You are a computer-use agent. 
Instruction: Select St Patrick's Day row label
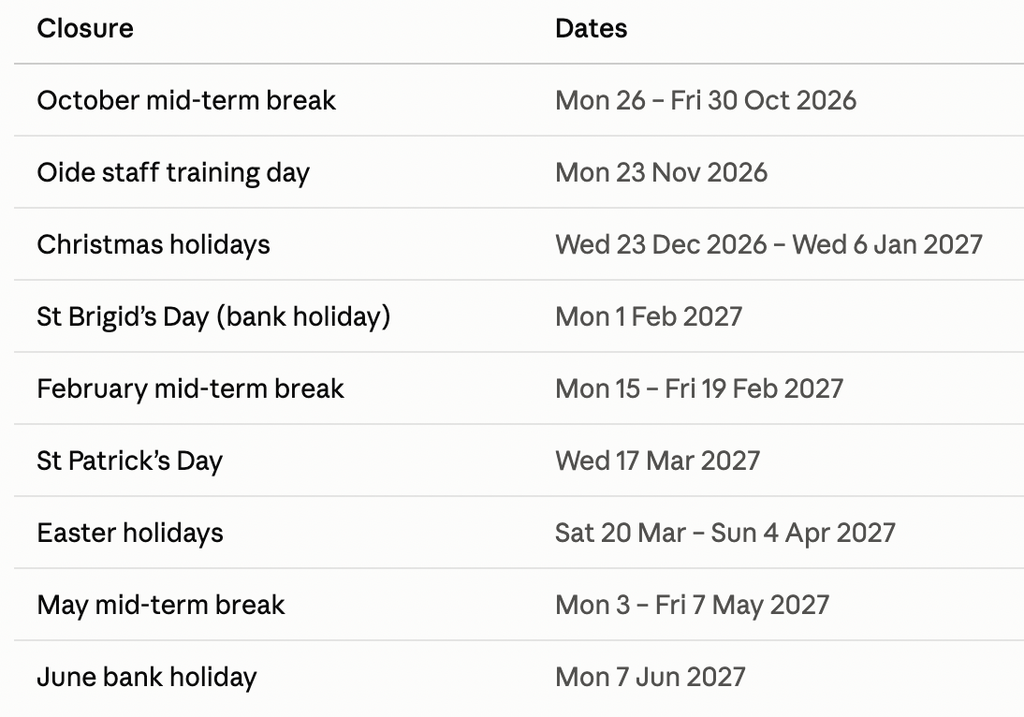pos(129,461)
